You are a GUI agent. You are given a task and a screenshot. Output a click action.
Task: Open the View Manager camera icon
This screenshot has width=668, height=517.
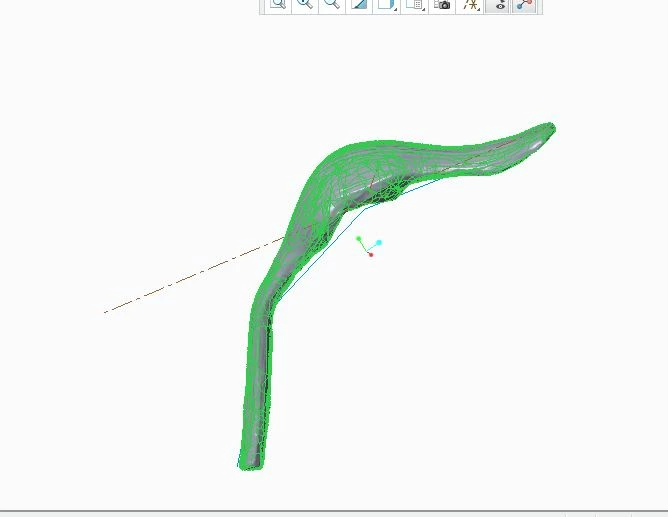pos(442,4)
